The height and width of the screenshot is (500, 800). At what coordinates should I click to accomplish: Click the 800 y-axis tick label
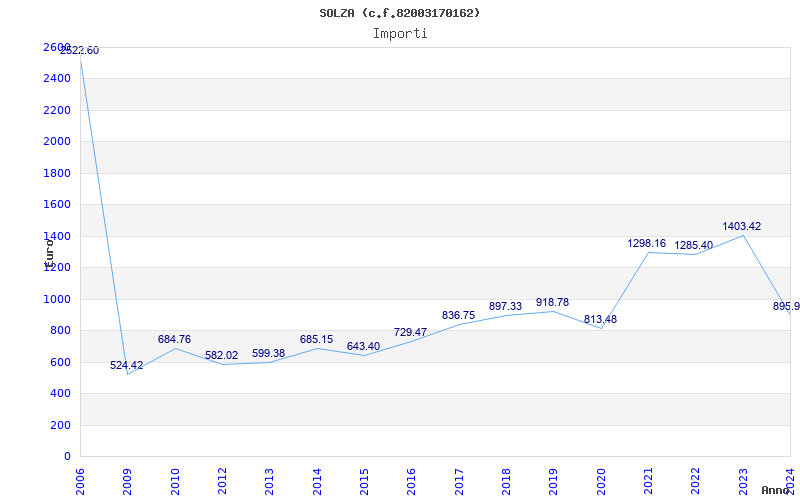60,331
